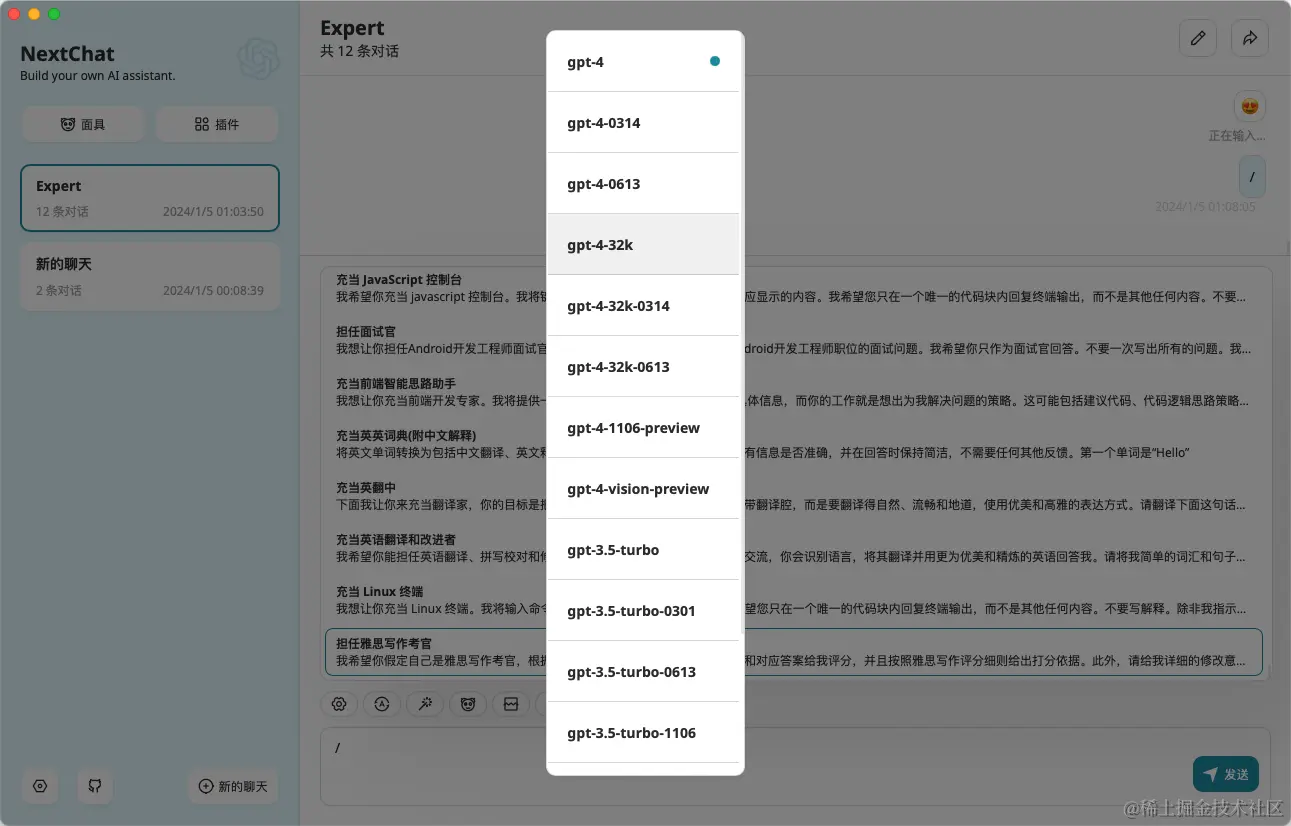Click the clear context break icon
This screenshot has width=1291, height=826.
tap(511, 704)
